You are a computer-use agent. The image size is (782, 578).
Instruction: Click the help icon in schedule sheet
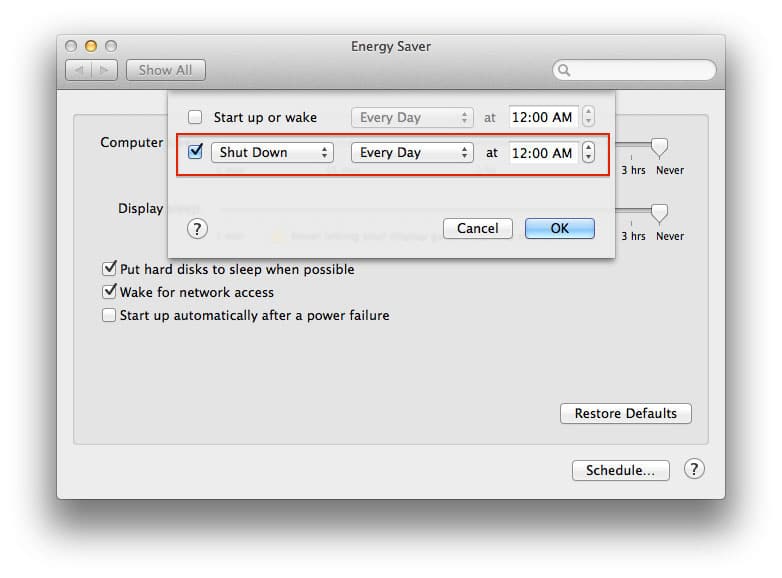click(197, 229)
